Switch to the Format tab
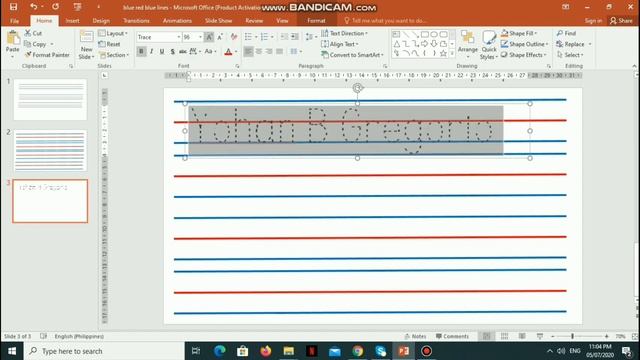The height and width of the screenshot is (360, 640). (316, 20)
